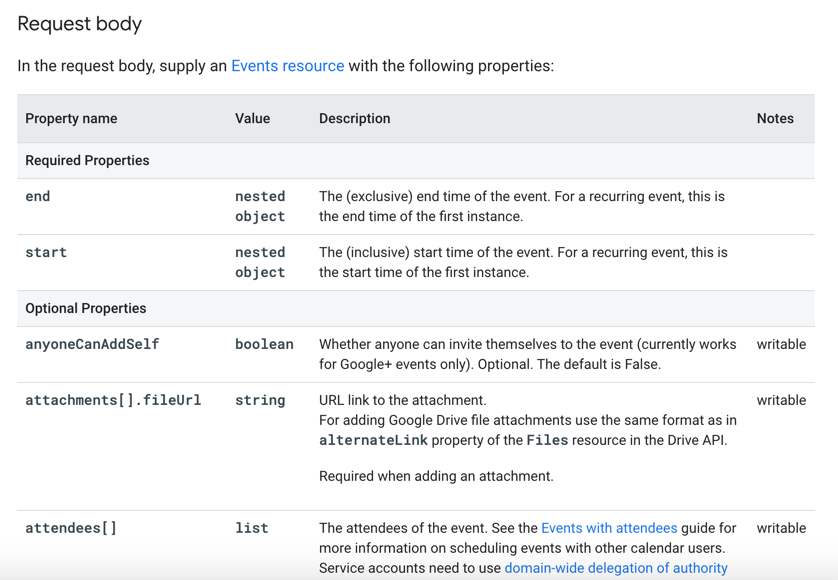
Task: Click the Property name column header
Action: tap(71, 118)
